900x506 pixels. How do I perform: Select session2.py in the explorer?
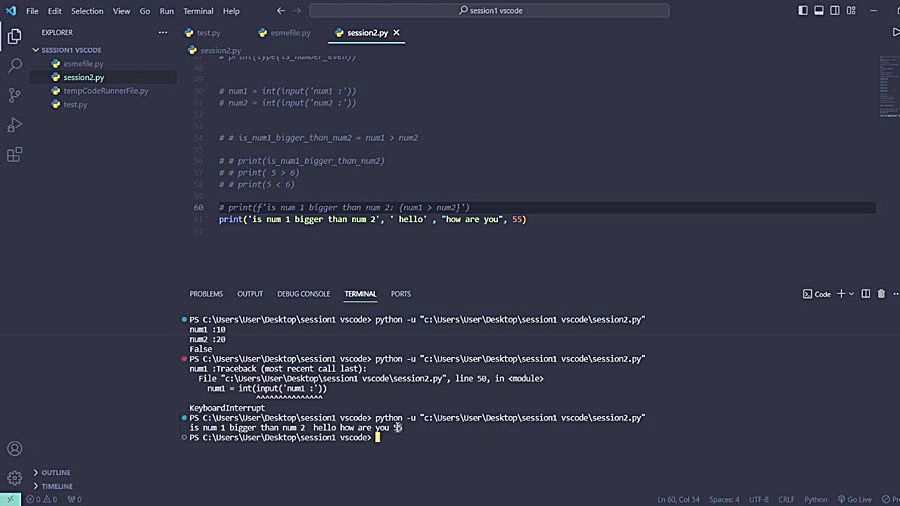point(84,77)
